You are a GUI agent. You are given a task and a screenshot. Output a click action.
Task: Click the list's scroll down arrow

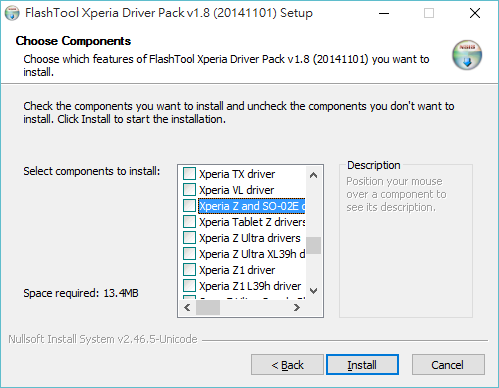(313, 291)
